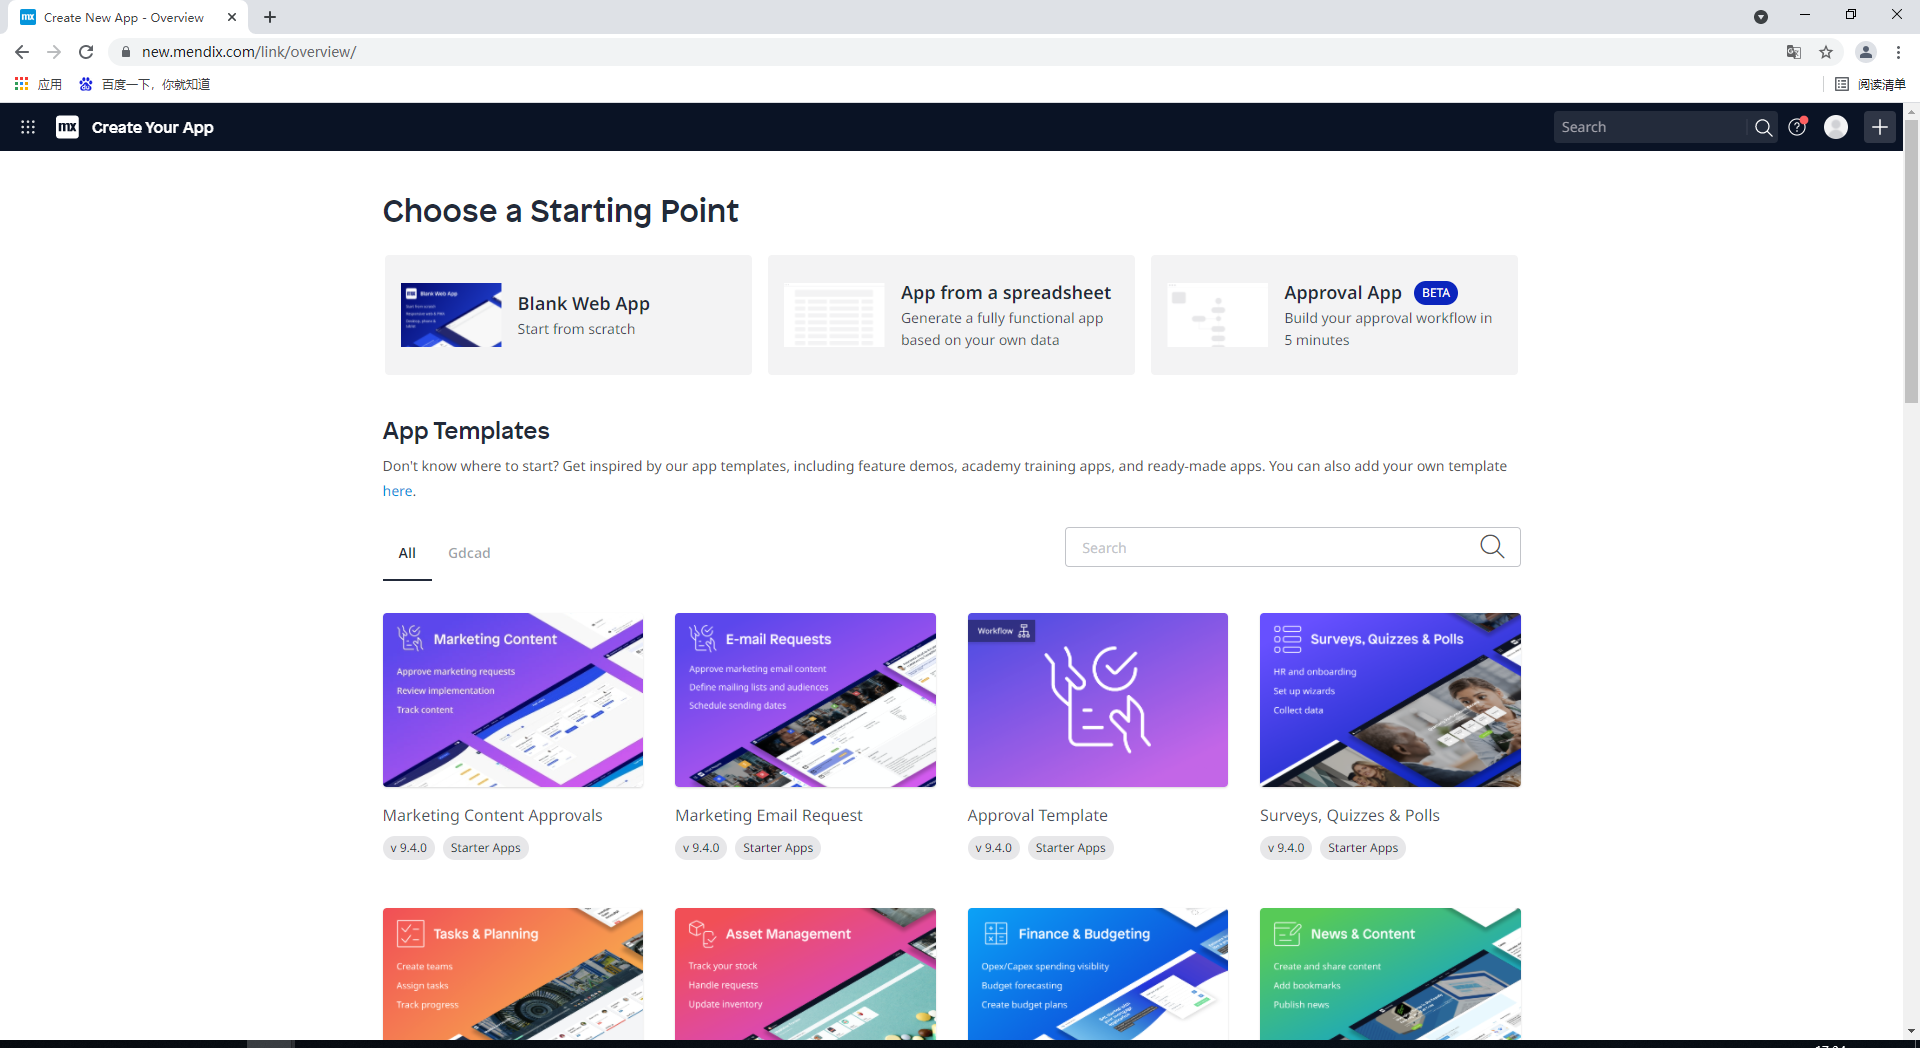The height and width of the screenshot is (1048, 1920).
Task: Click the browser forward arrow
Action: (x=54, y=52)
